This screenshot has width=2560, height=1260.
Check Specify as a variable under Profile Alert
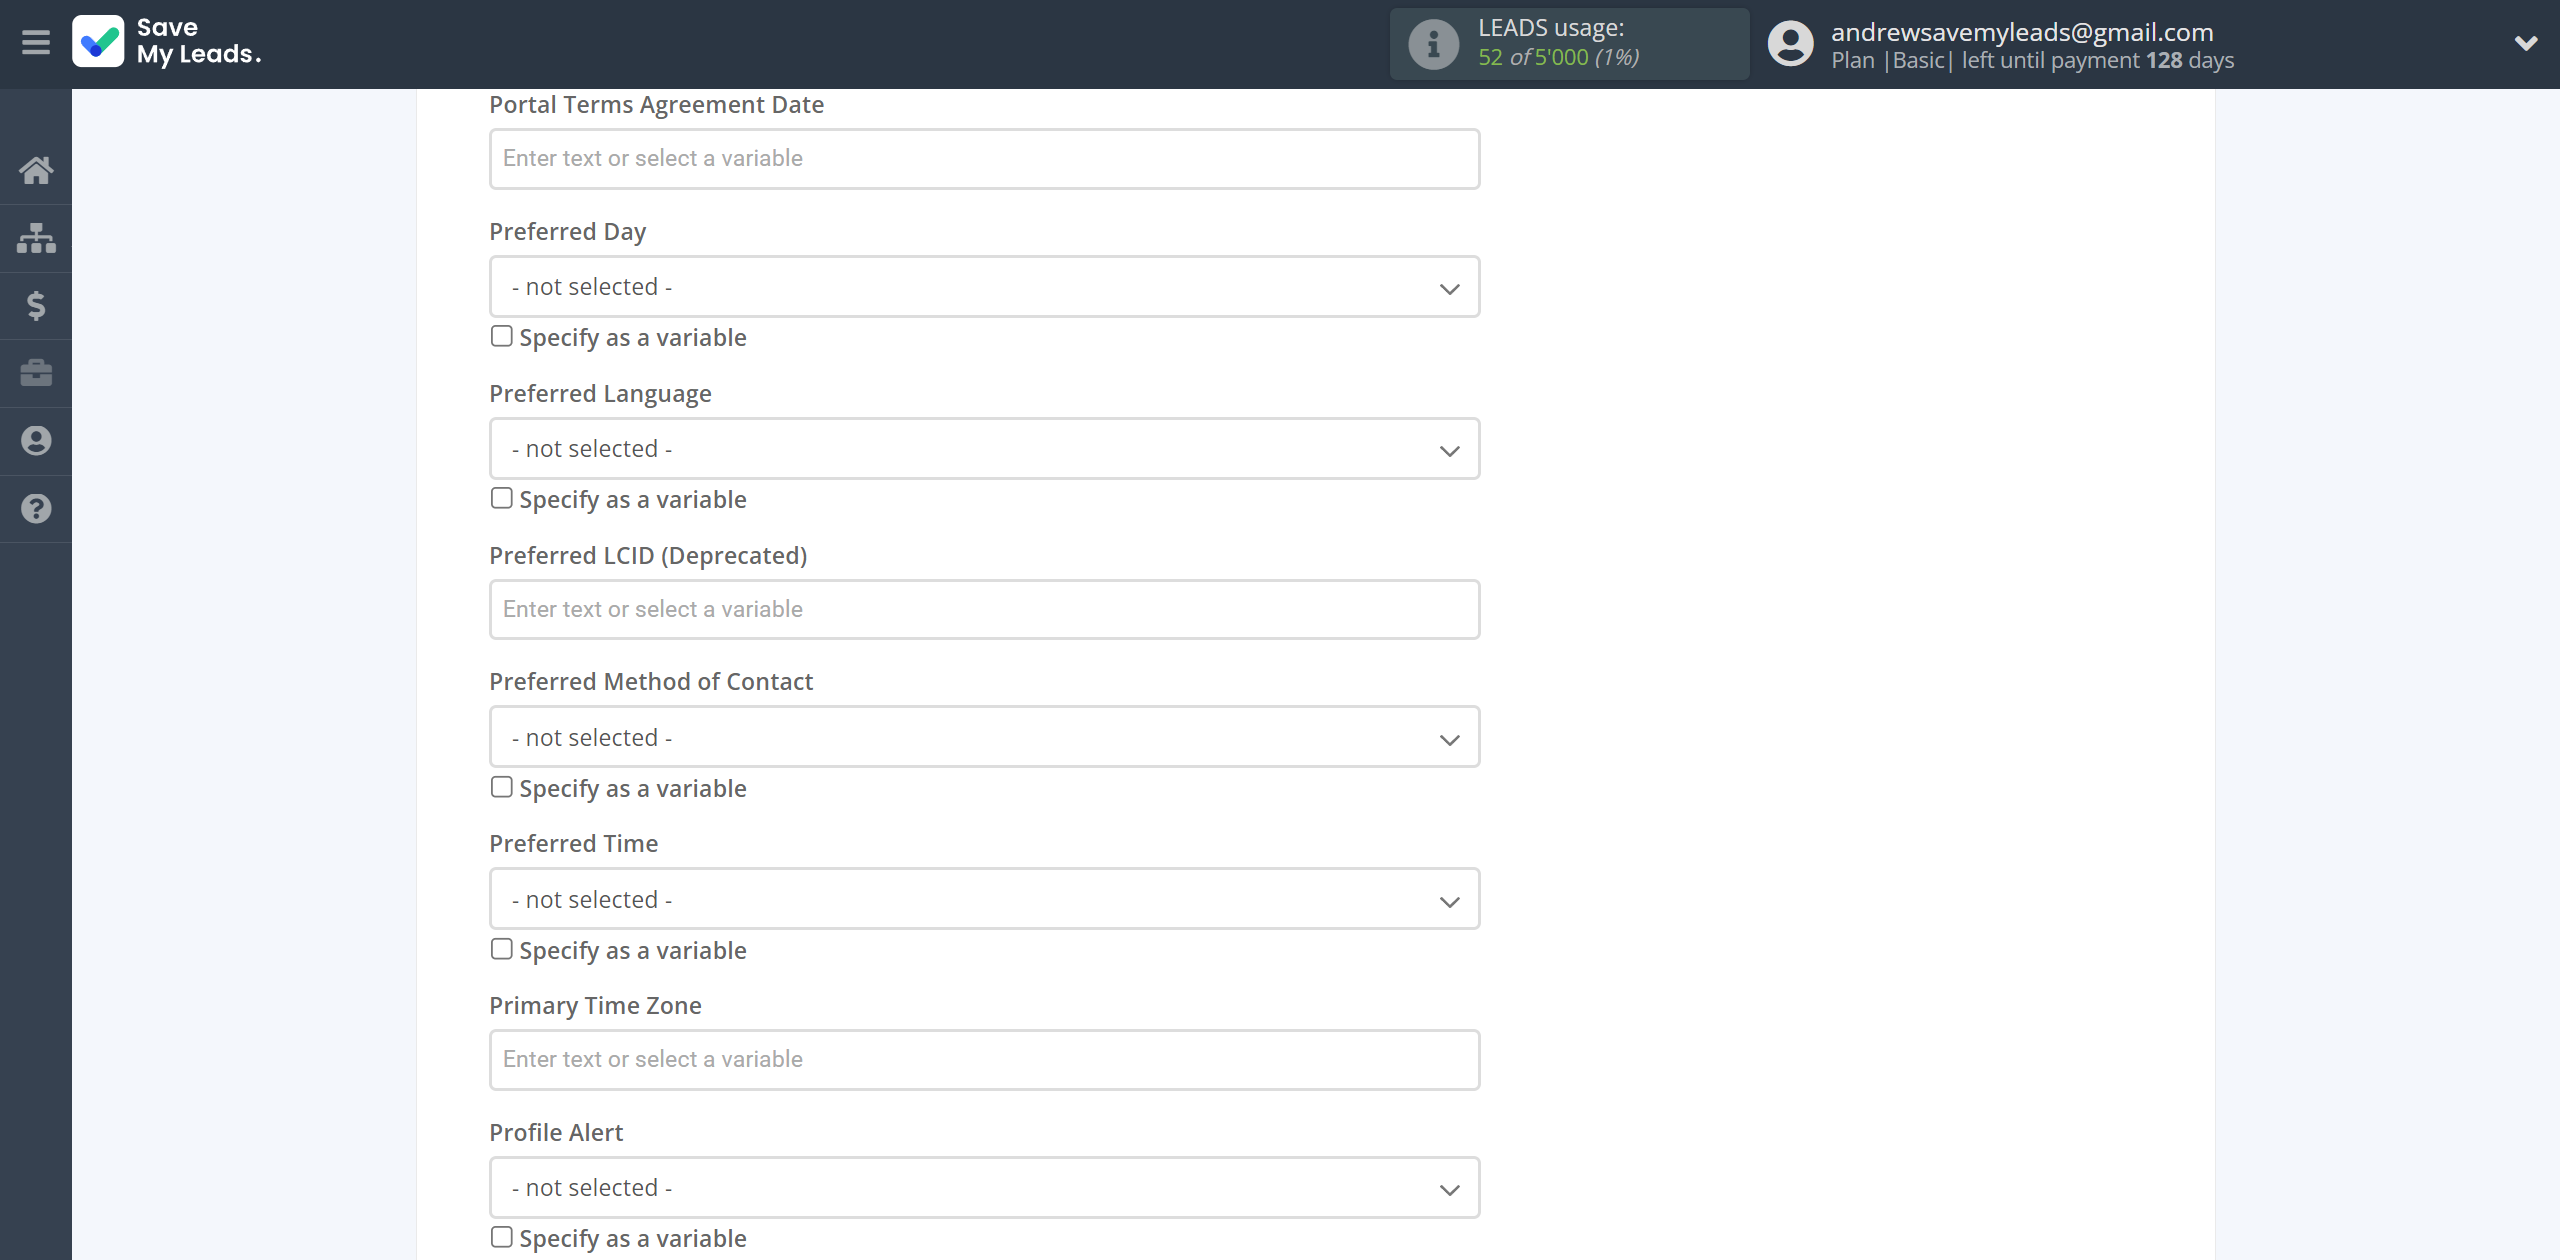501,1237
